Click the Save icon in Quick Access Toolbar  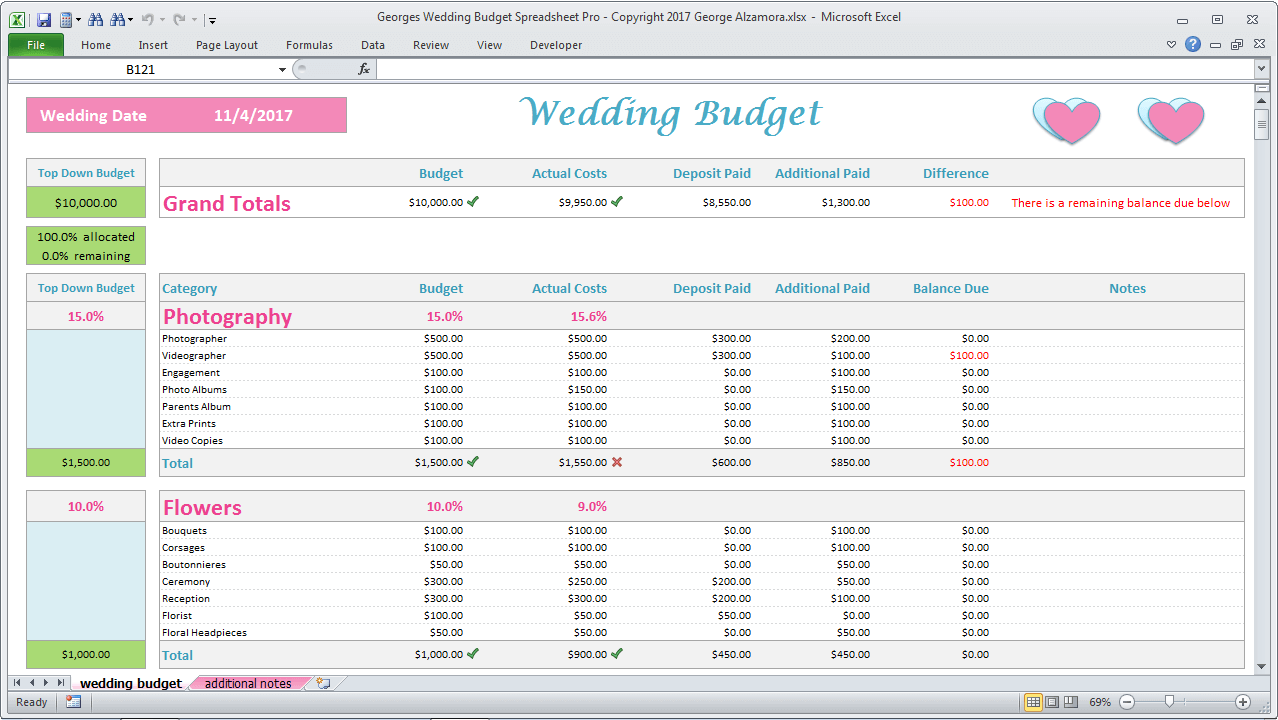point(43,19)
